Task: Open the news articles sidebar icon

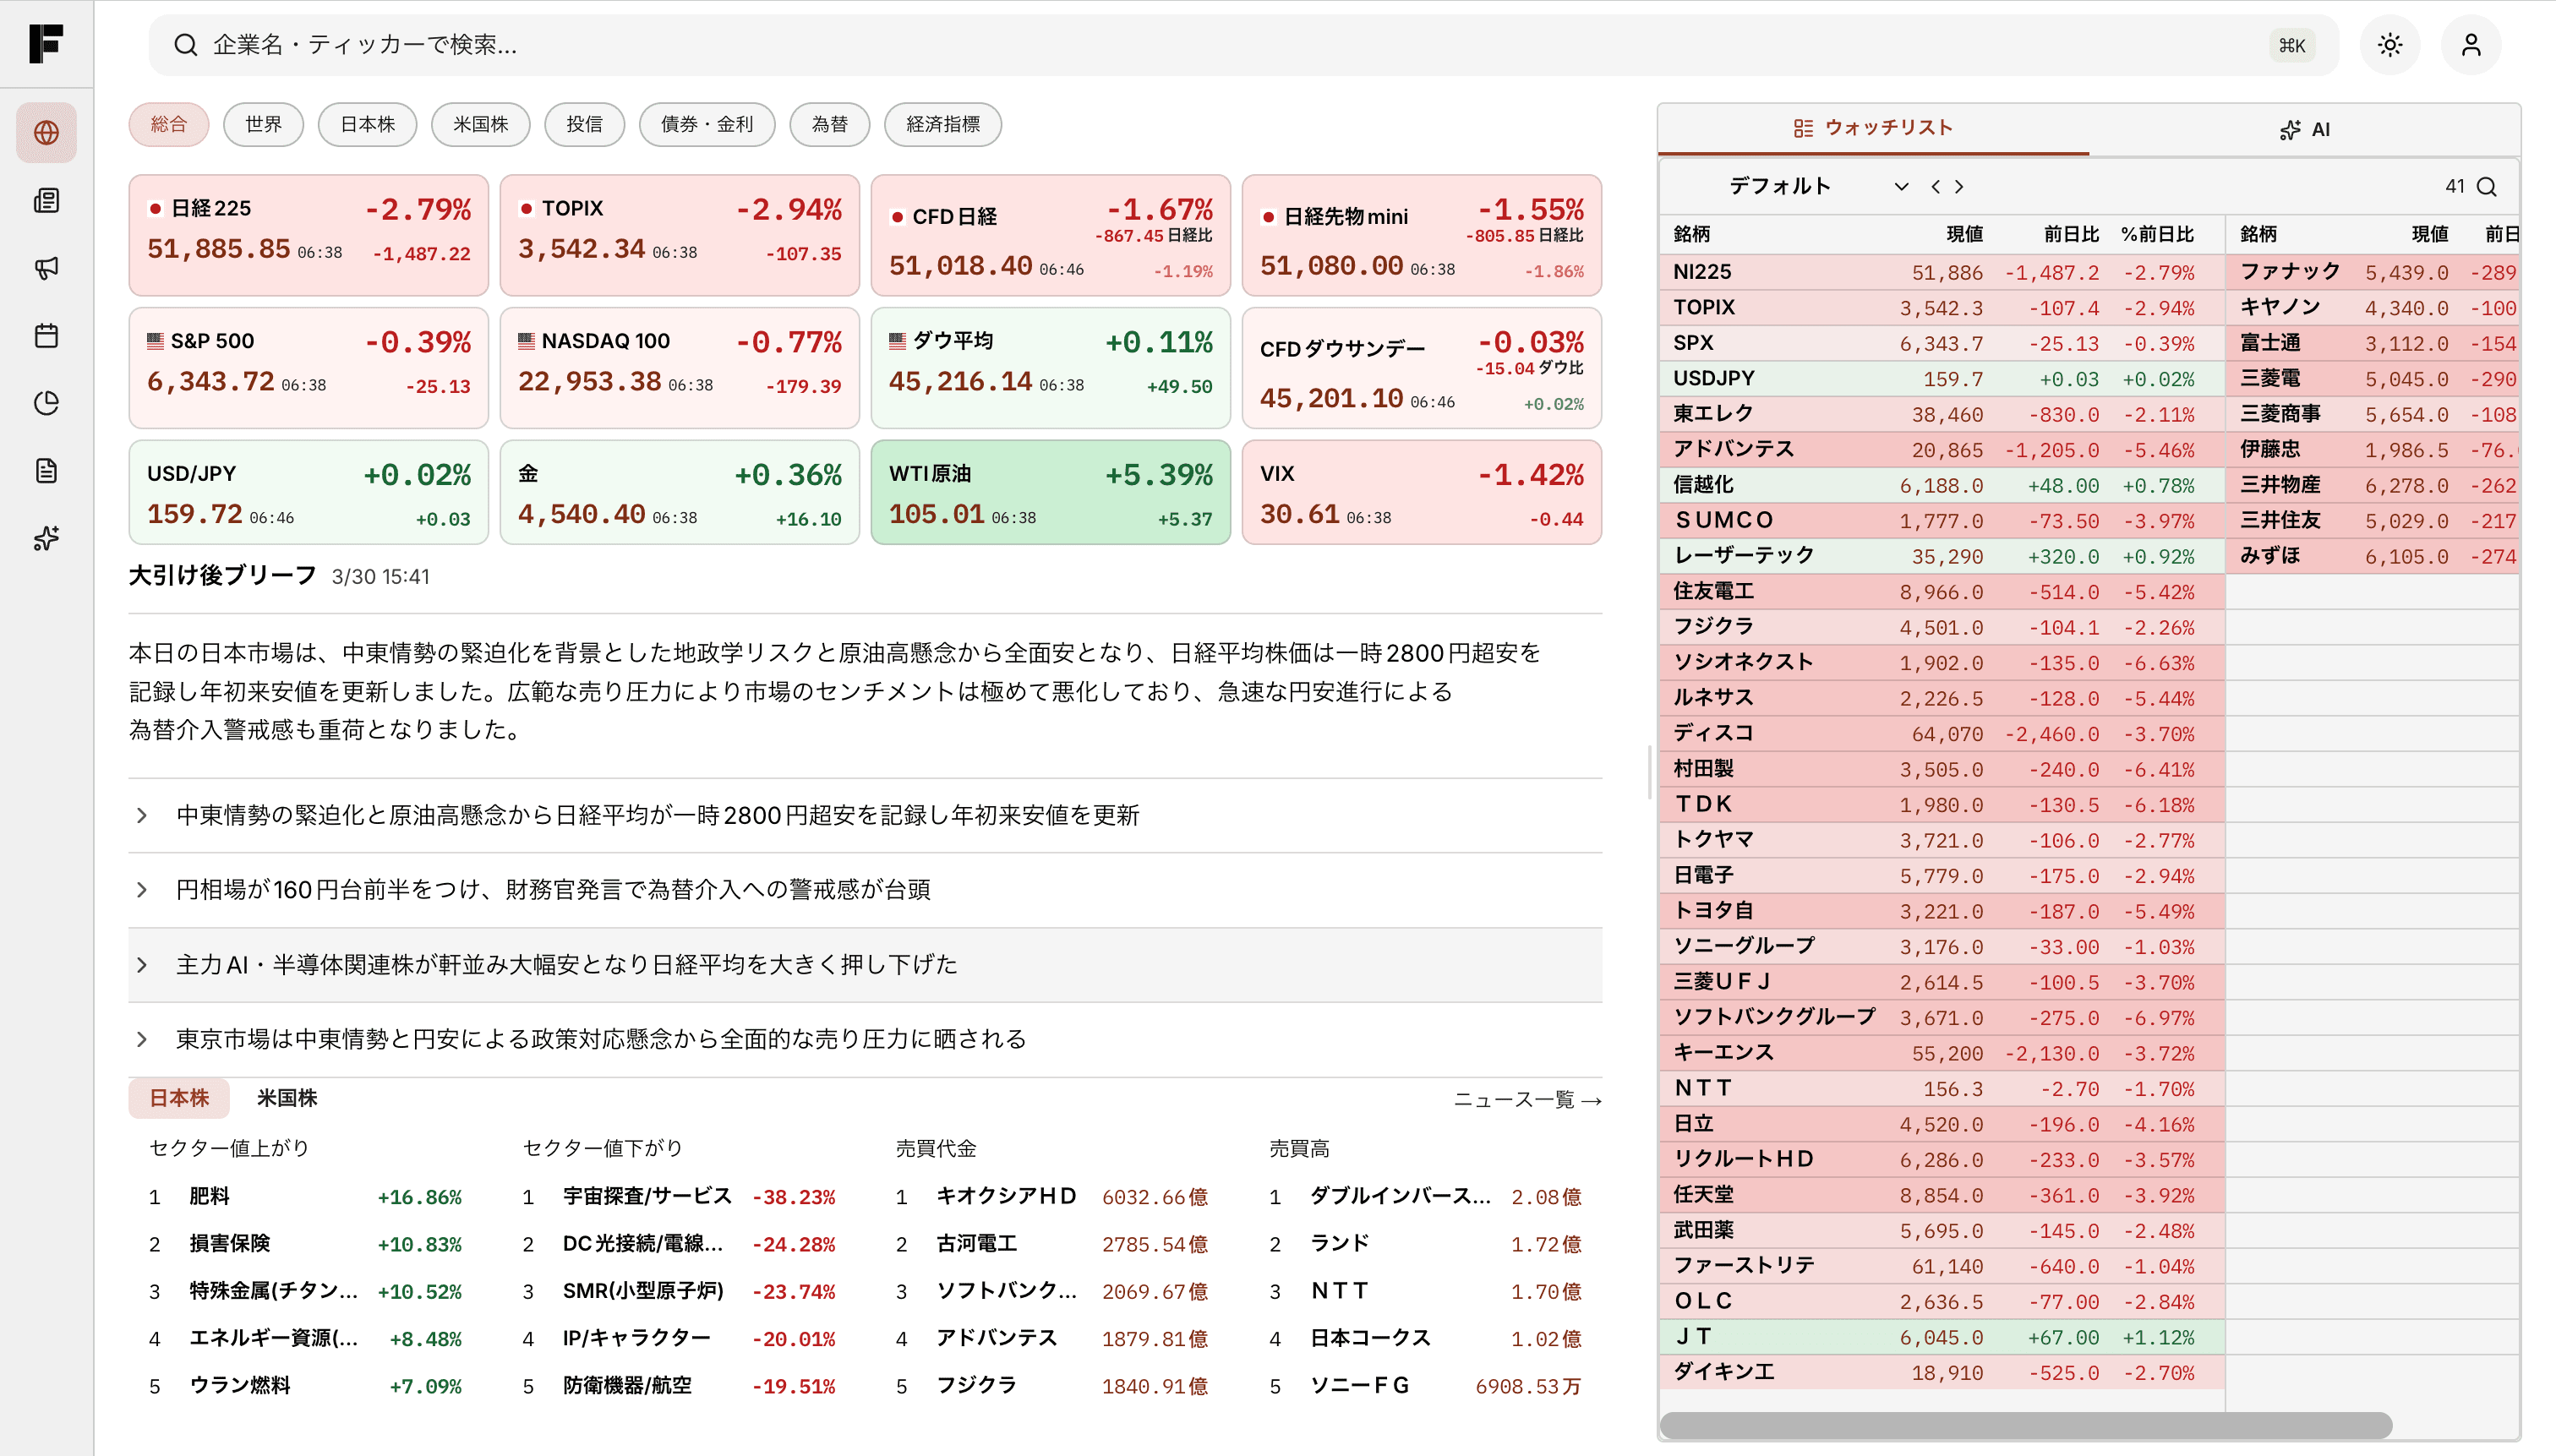Action: click(x=46, y=201)
